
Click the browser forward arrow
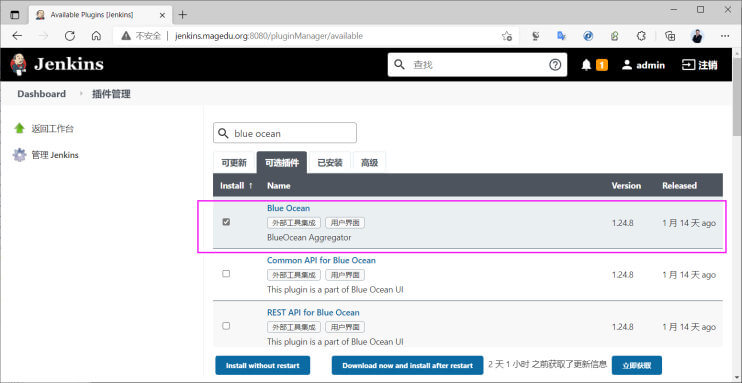pos(43,36)
